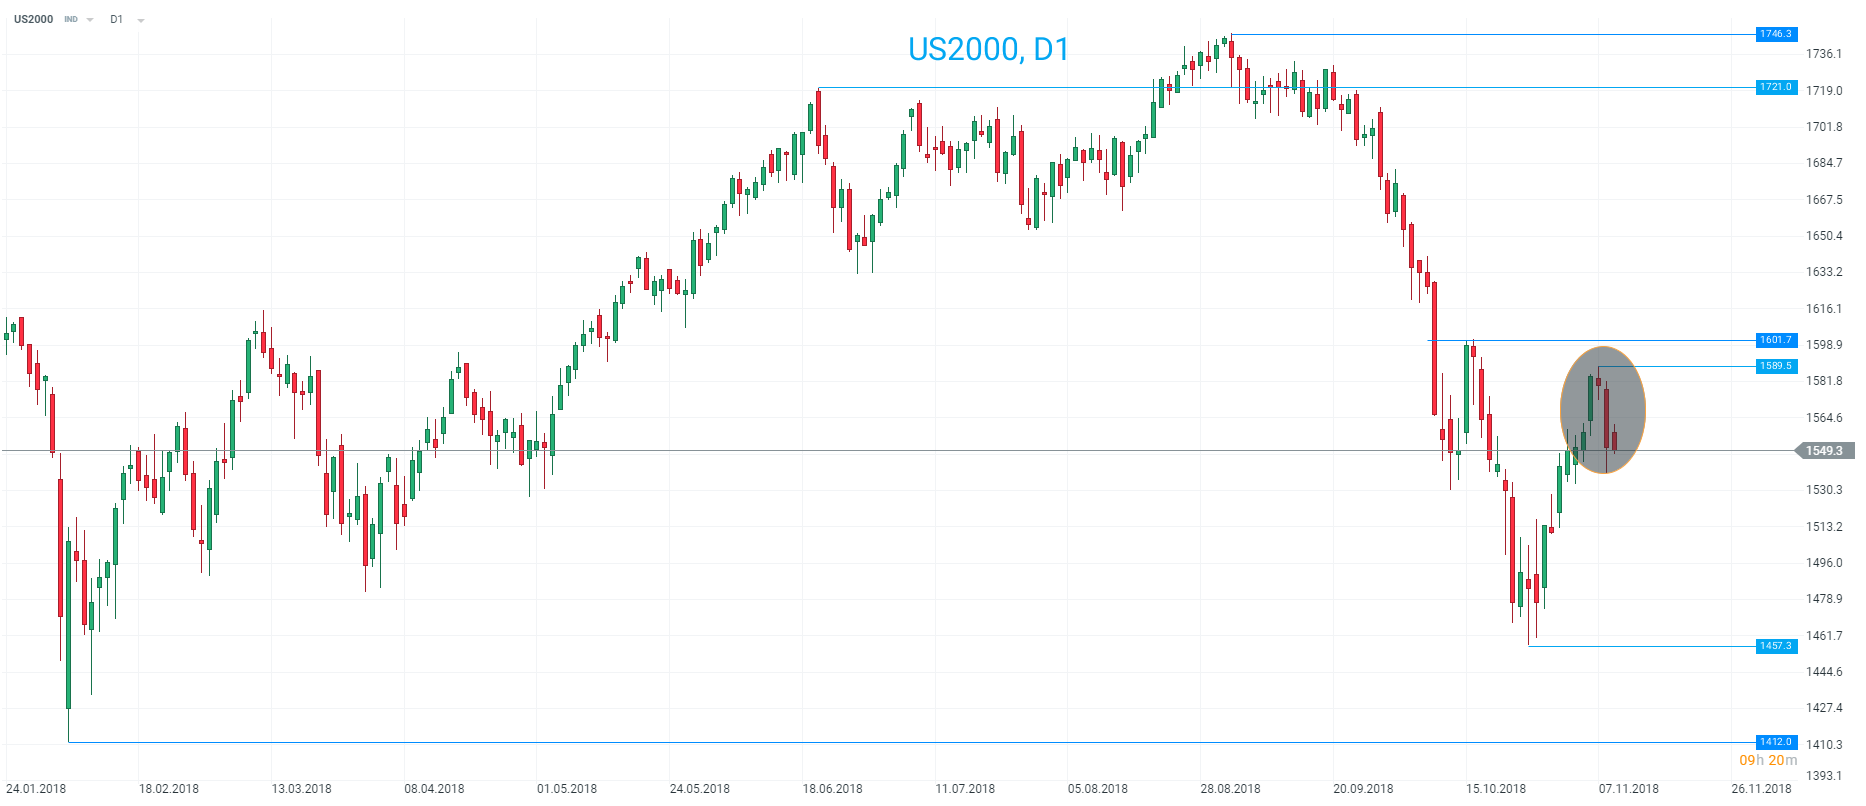The width and height of the screenshot is (1866, 806).
Task: Click the 24.01.2018 date on time axis
Action: click(x=36, y=789)
